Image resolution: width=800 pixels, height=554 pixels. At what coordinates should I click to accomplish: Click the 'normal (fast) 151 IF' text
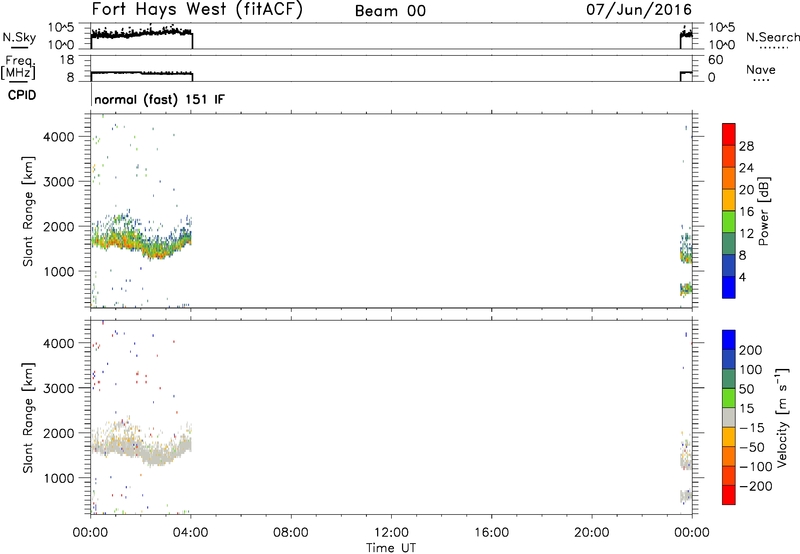pos(159,99)
